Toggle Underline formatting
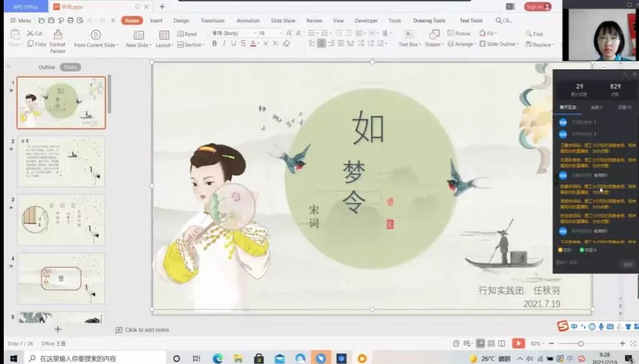 pos(234,44)
